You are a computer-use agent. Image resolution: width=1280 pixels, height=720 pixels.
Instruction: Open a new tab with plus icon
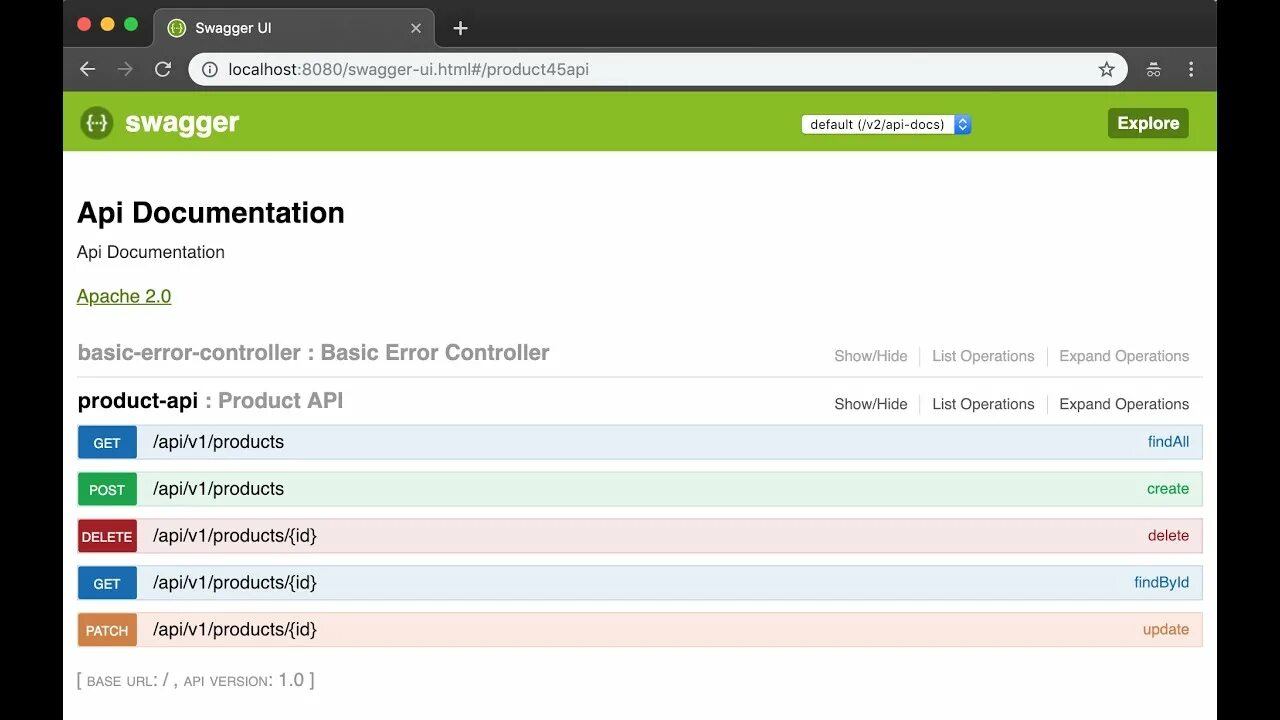click(x=460, y=28)
